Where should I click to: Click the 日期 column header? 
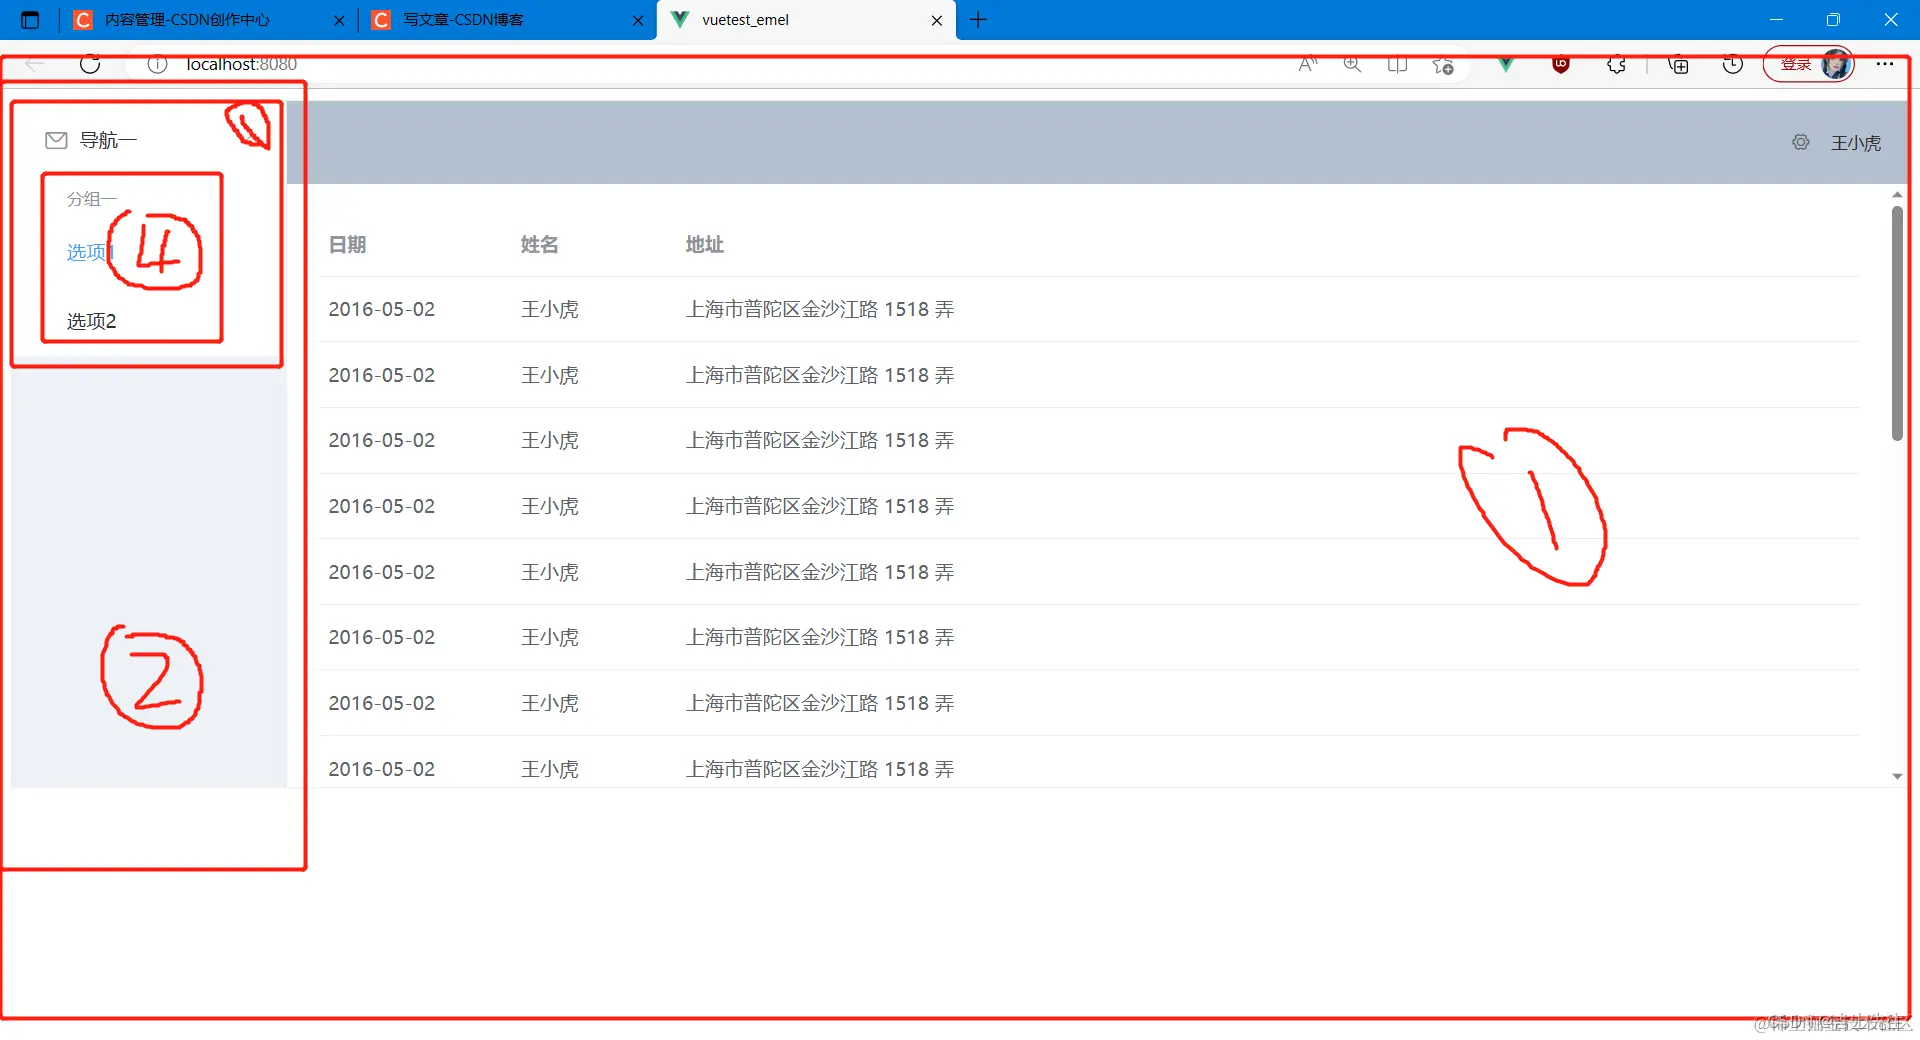(x=347, y=244)
